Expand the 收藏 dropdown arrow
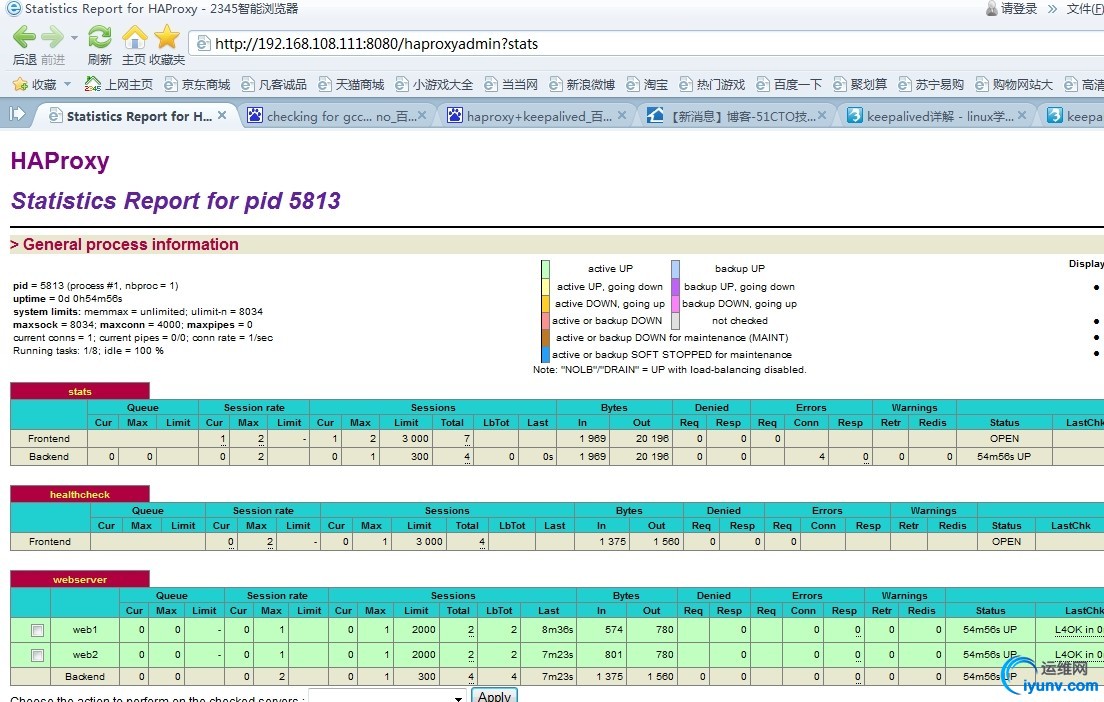The width and height of the screenshot is (1104, 702). [x=68, y=84]
